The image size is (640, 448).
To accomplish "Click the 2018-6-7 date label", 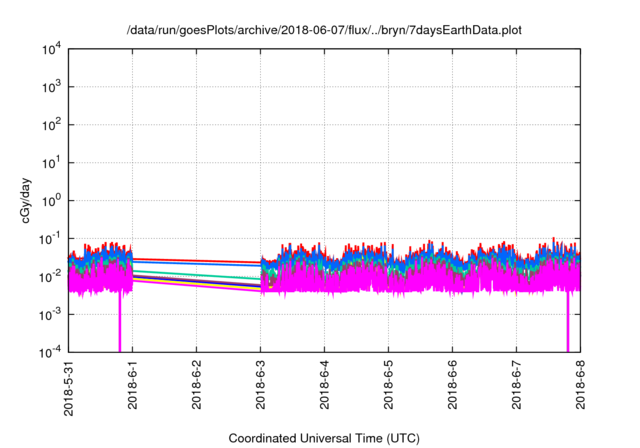I will [x=517, y=385].
